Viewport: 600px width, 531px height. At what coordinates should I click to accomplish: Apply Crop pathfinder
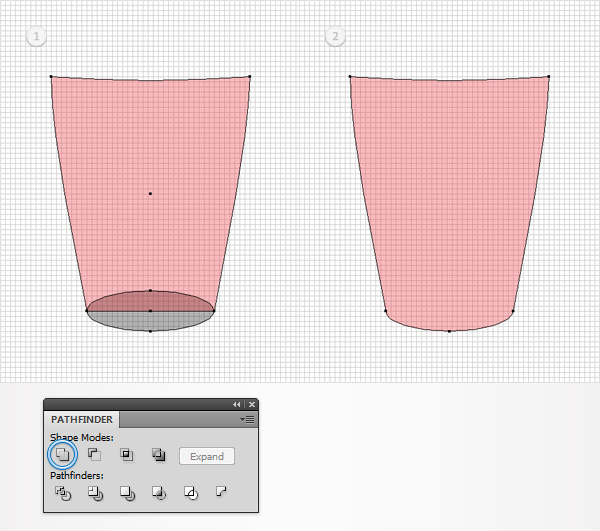(x=159, y=493)
